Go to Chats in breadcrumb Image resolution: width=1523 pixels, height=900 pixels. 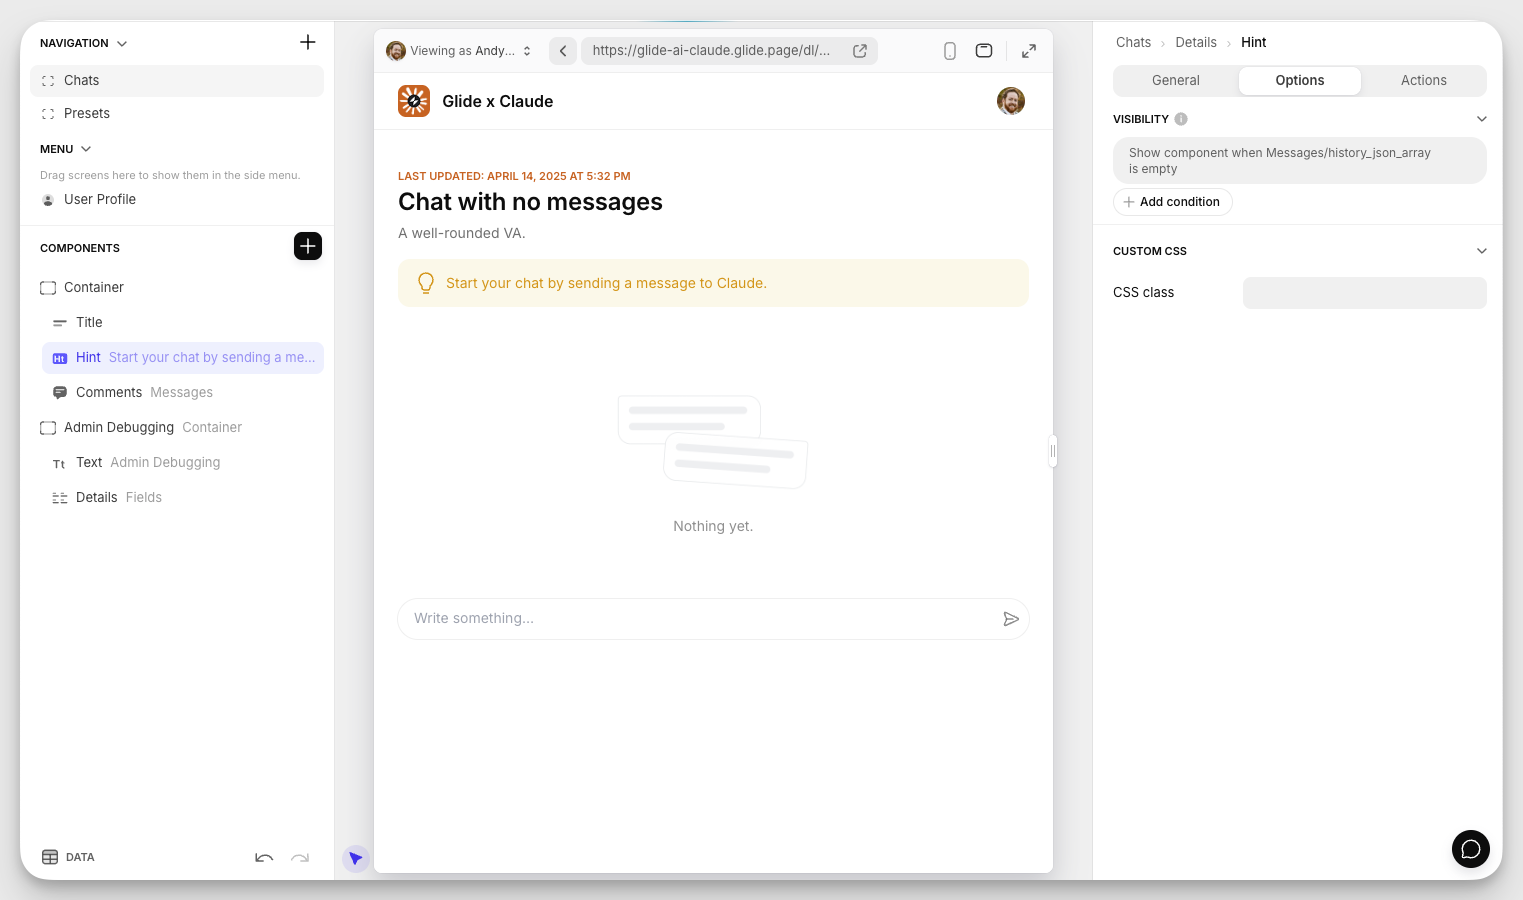1134,42
